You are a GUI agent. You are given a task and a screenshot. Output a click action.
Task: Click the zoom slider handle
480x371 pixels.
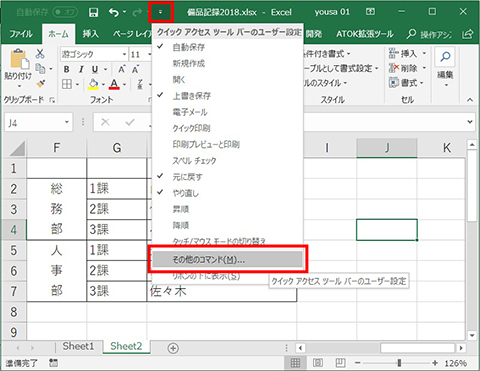pos(399,363)
